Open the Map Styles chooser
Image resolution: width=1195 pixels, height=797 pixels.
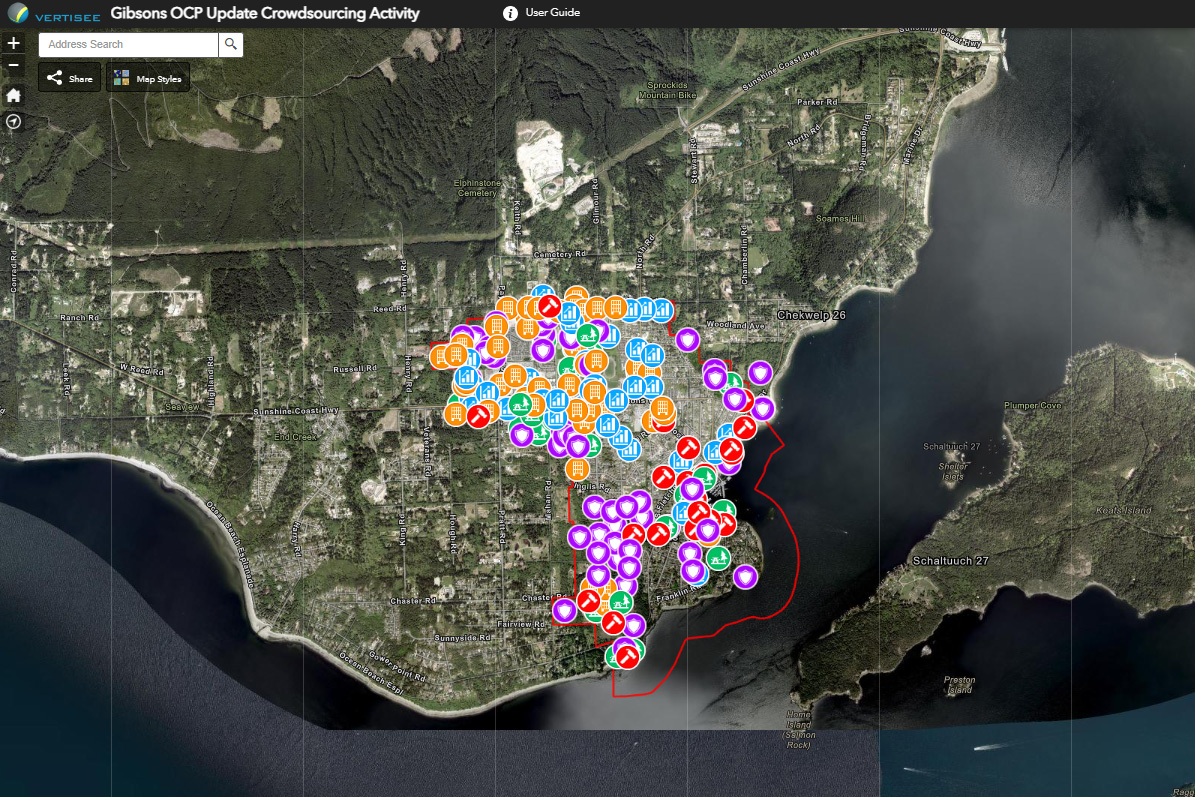point(148,78)
